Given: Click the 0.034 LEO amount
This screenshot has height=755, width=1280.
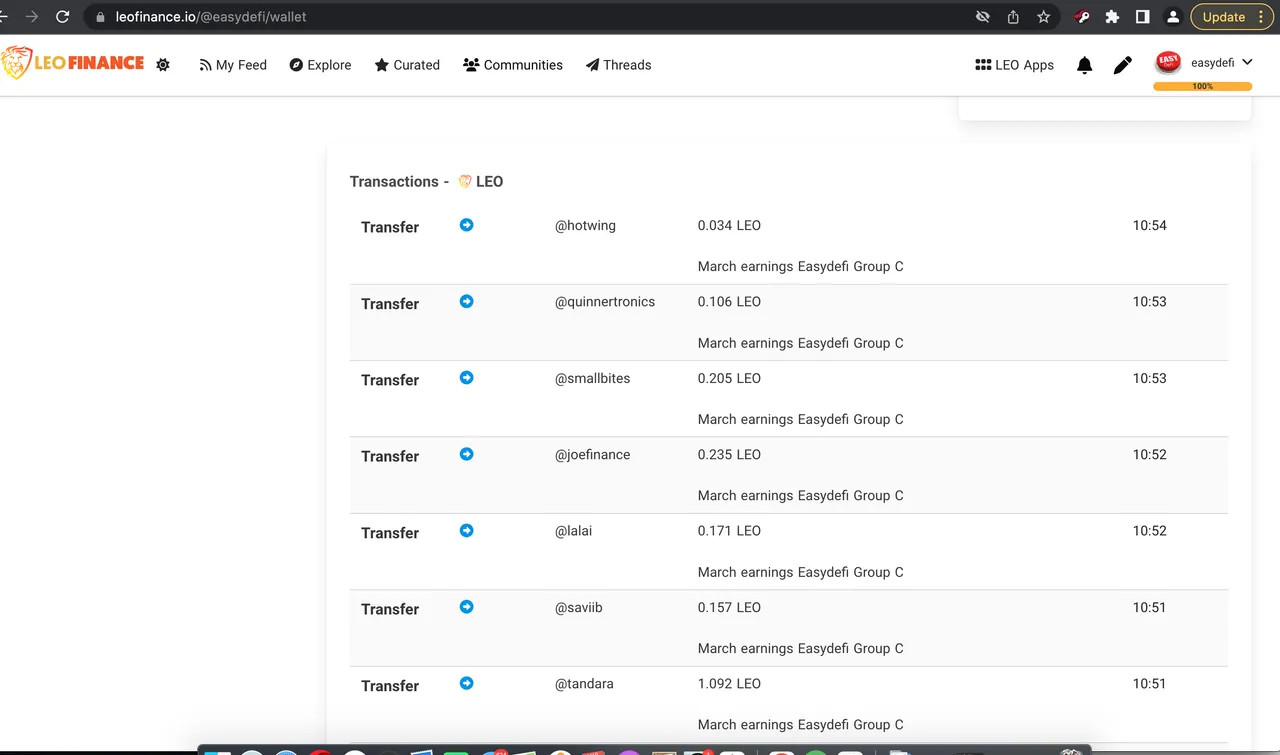Looking at the screenshot, I should pos(729,226).
